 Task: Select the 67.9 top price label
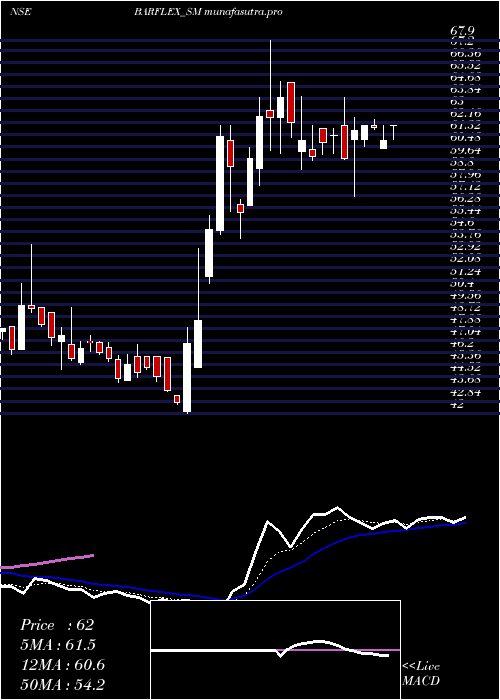tap(462, 32)
